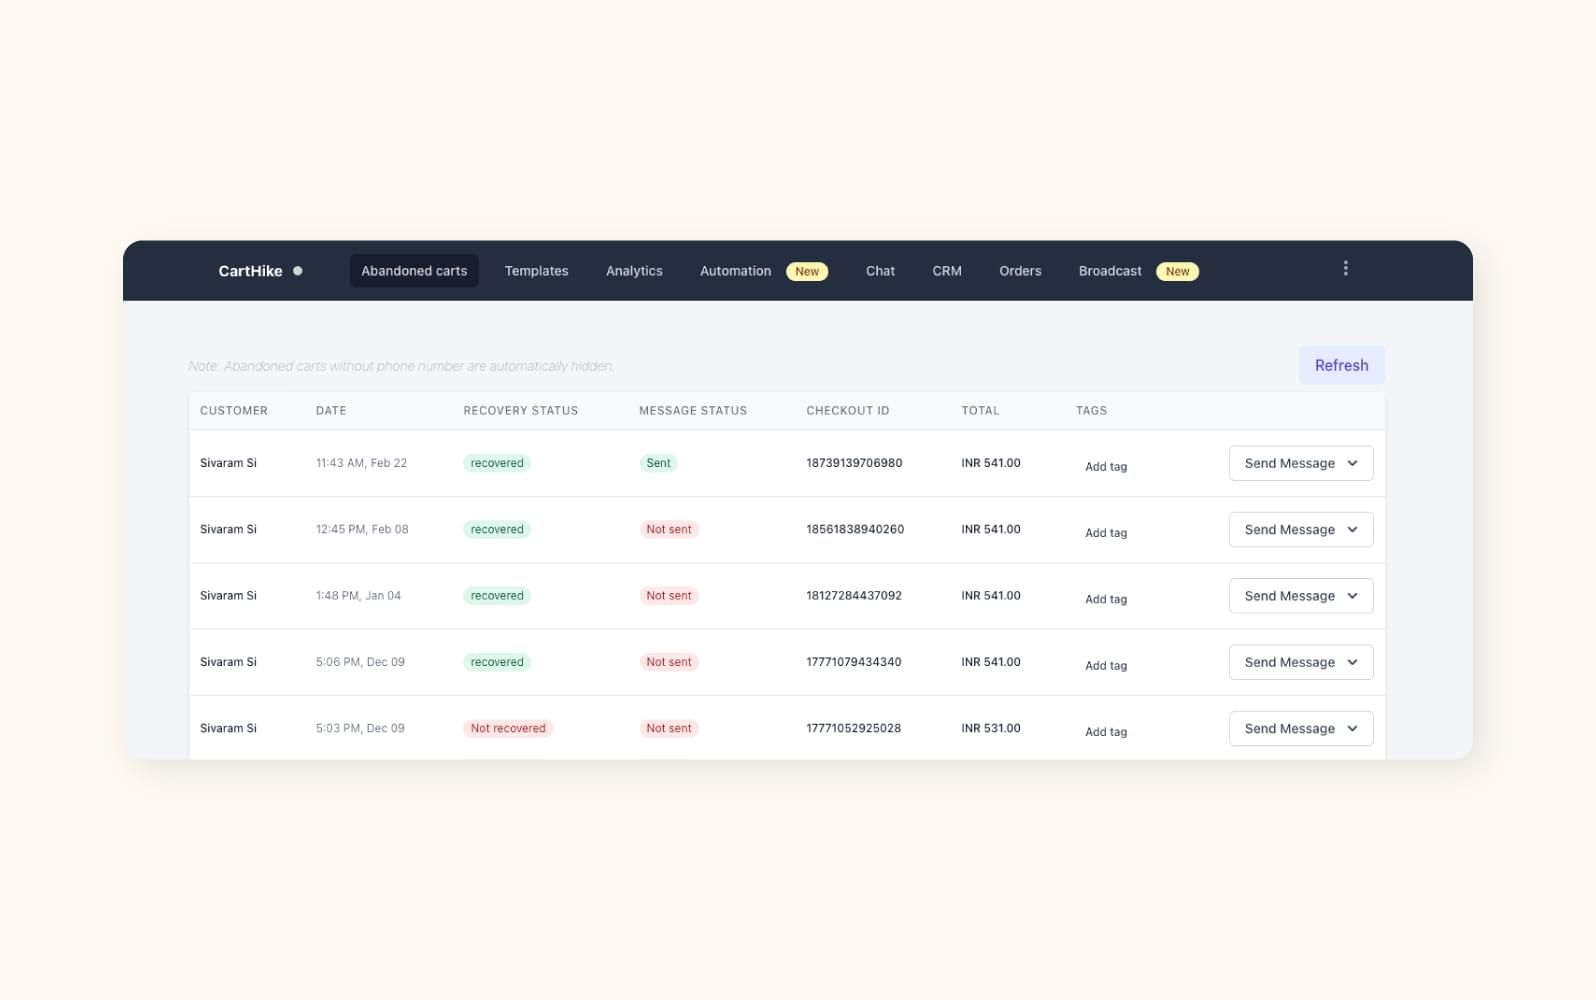Click the Refresh button

(x=1341, y=365)
